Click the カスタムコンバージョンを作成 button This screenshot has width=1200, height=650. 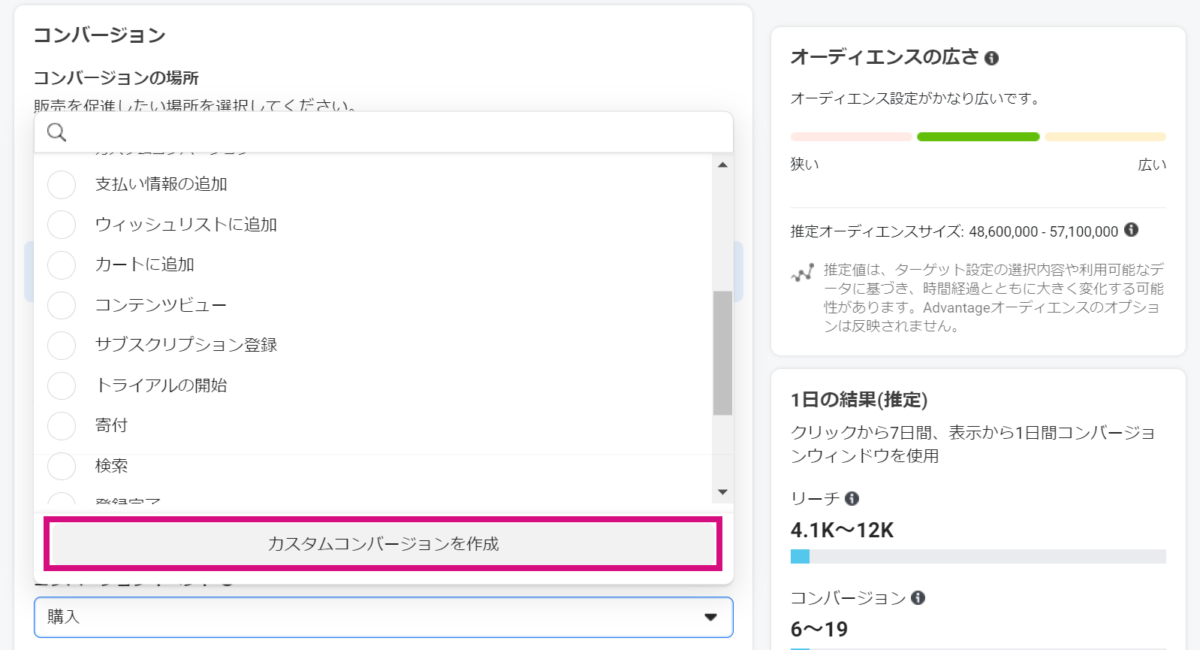pos(383,544)
